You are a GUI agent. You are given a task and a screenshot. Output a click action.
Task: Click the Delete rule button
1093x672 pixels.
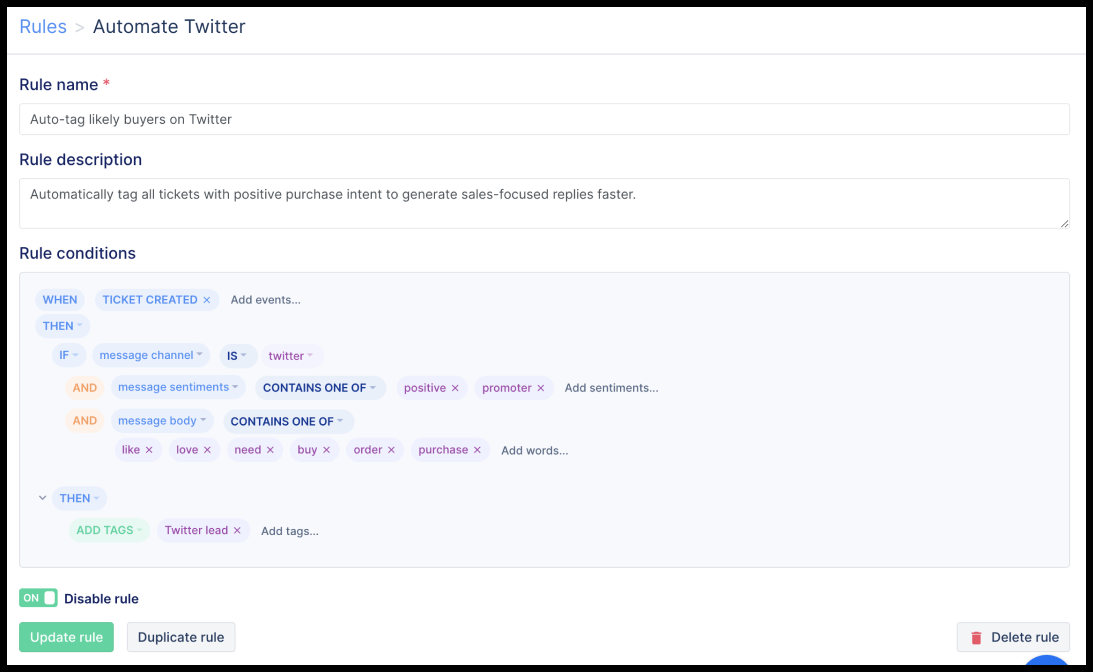click(x=1013, y=637)
